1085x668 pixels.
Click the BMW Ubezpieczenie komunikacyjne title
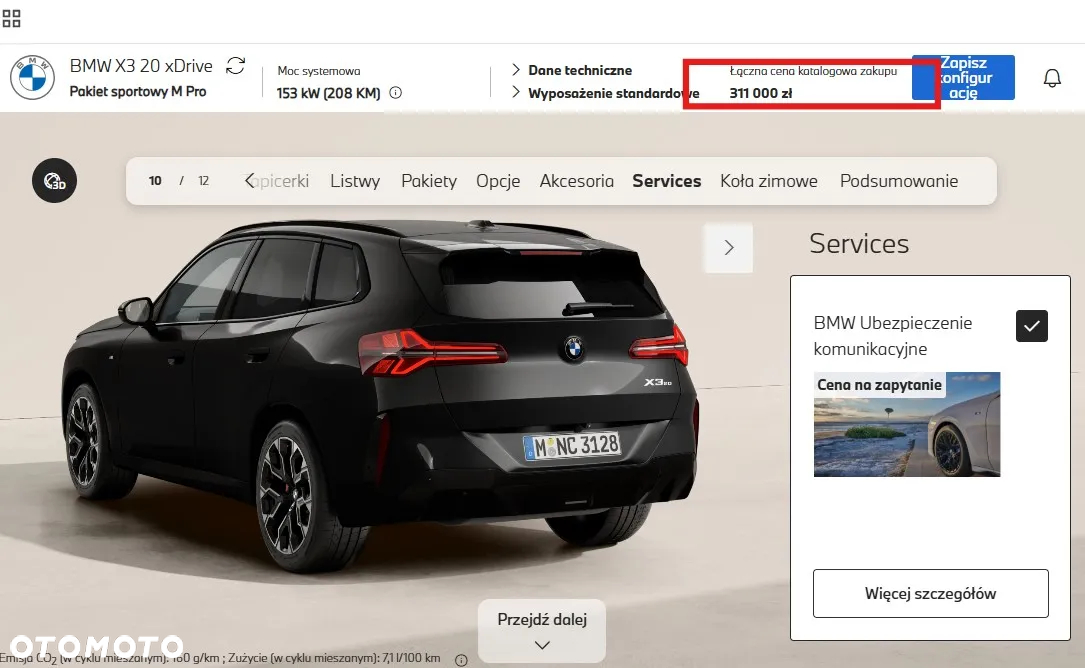click(893, 336)
